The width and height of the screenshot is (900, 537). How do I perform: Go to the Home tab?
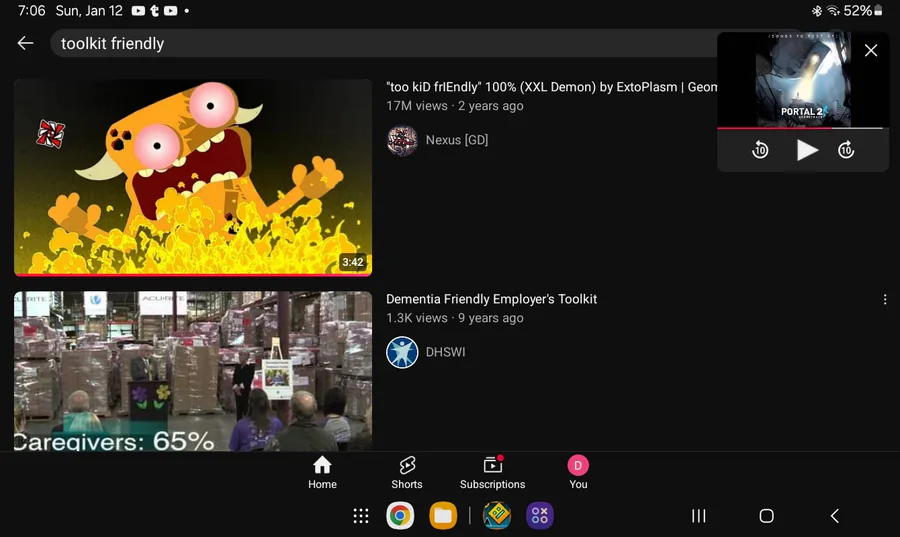click(323, 473)
